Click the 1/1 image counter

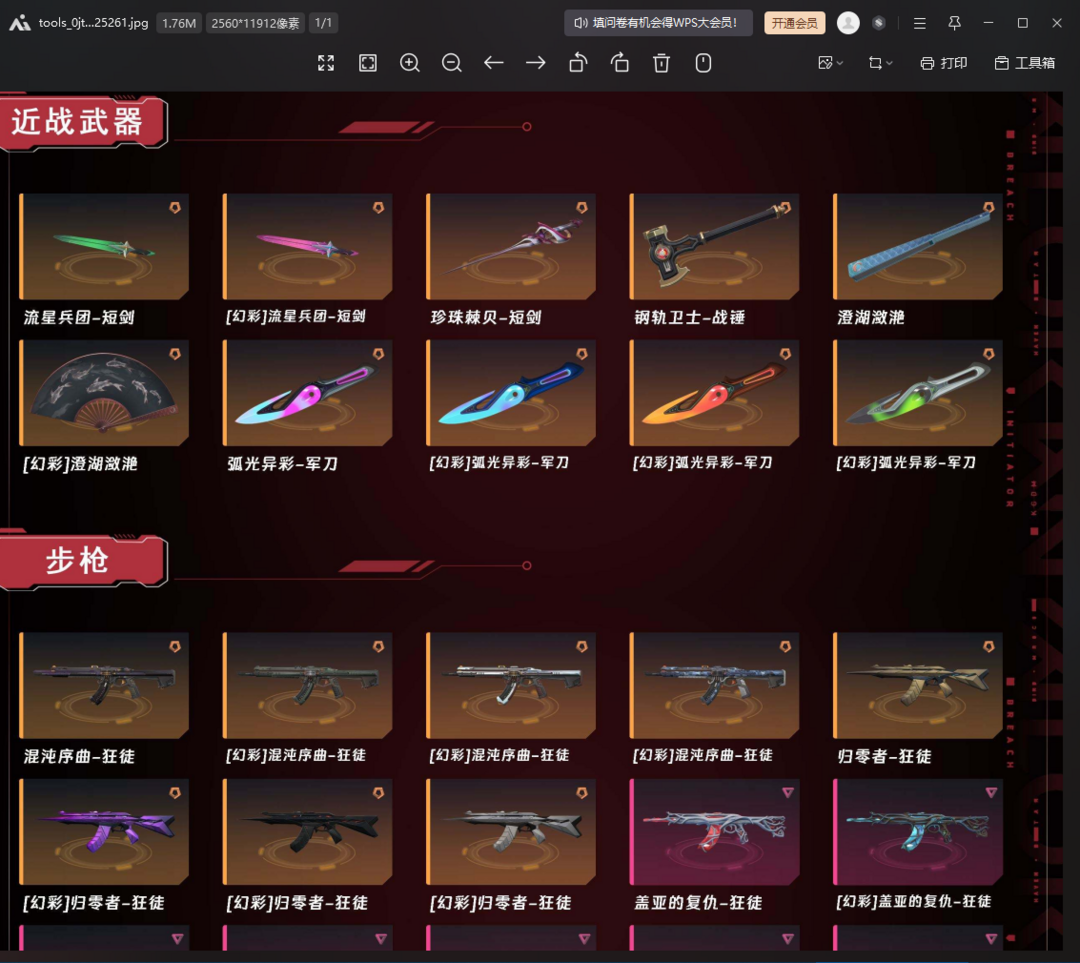[x=323, y=23]
